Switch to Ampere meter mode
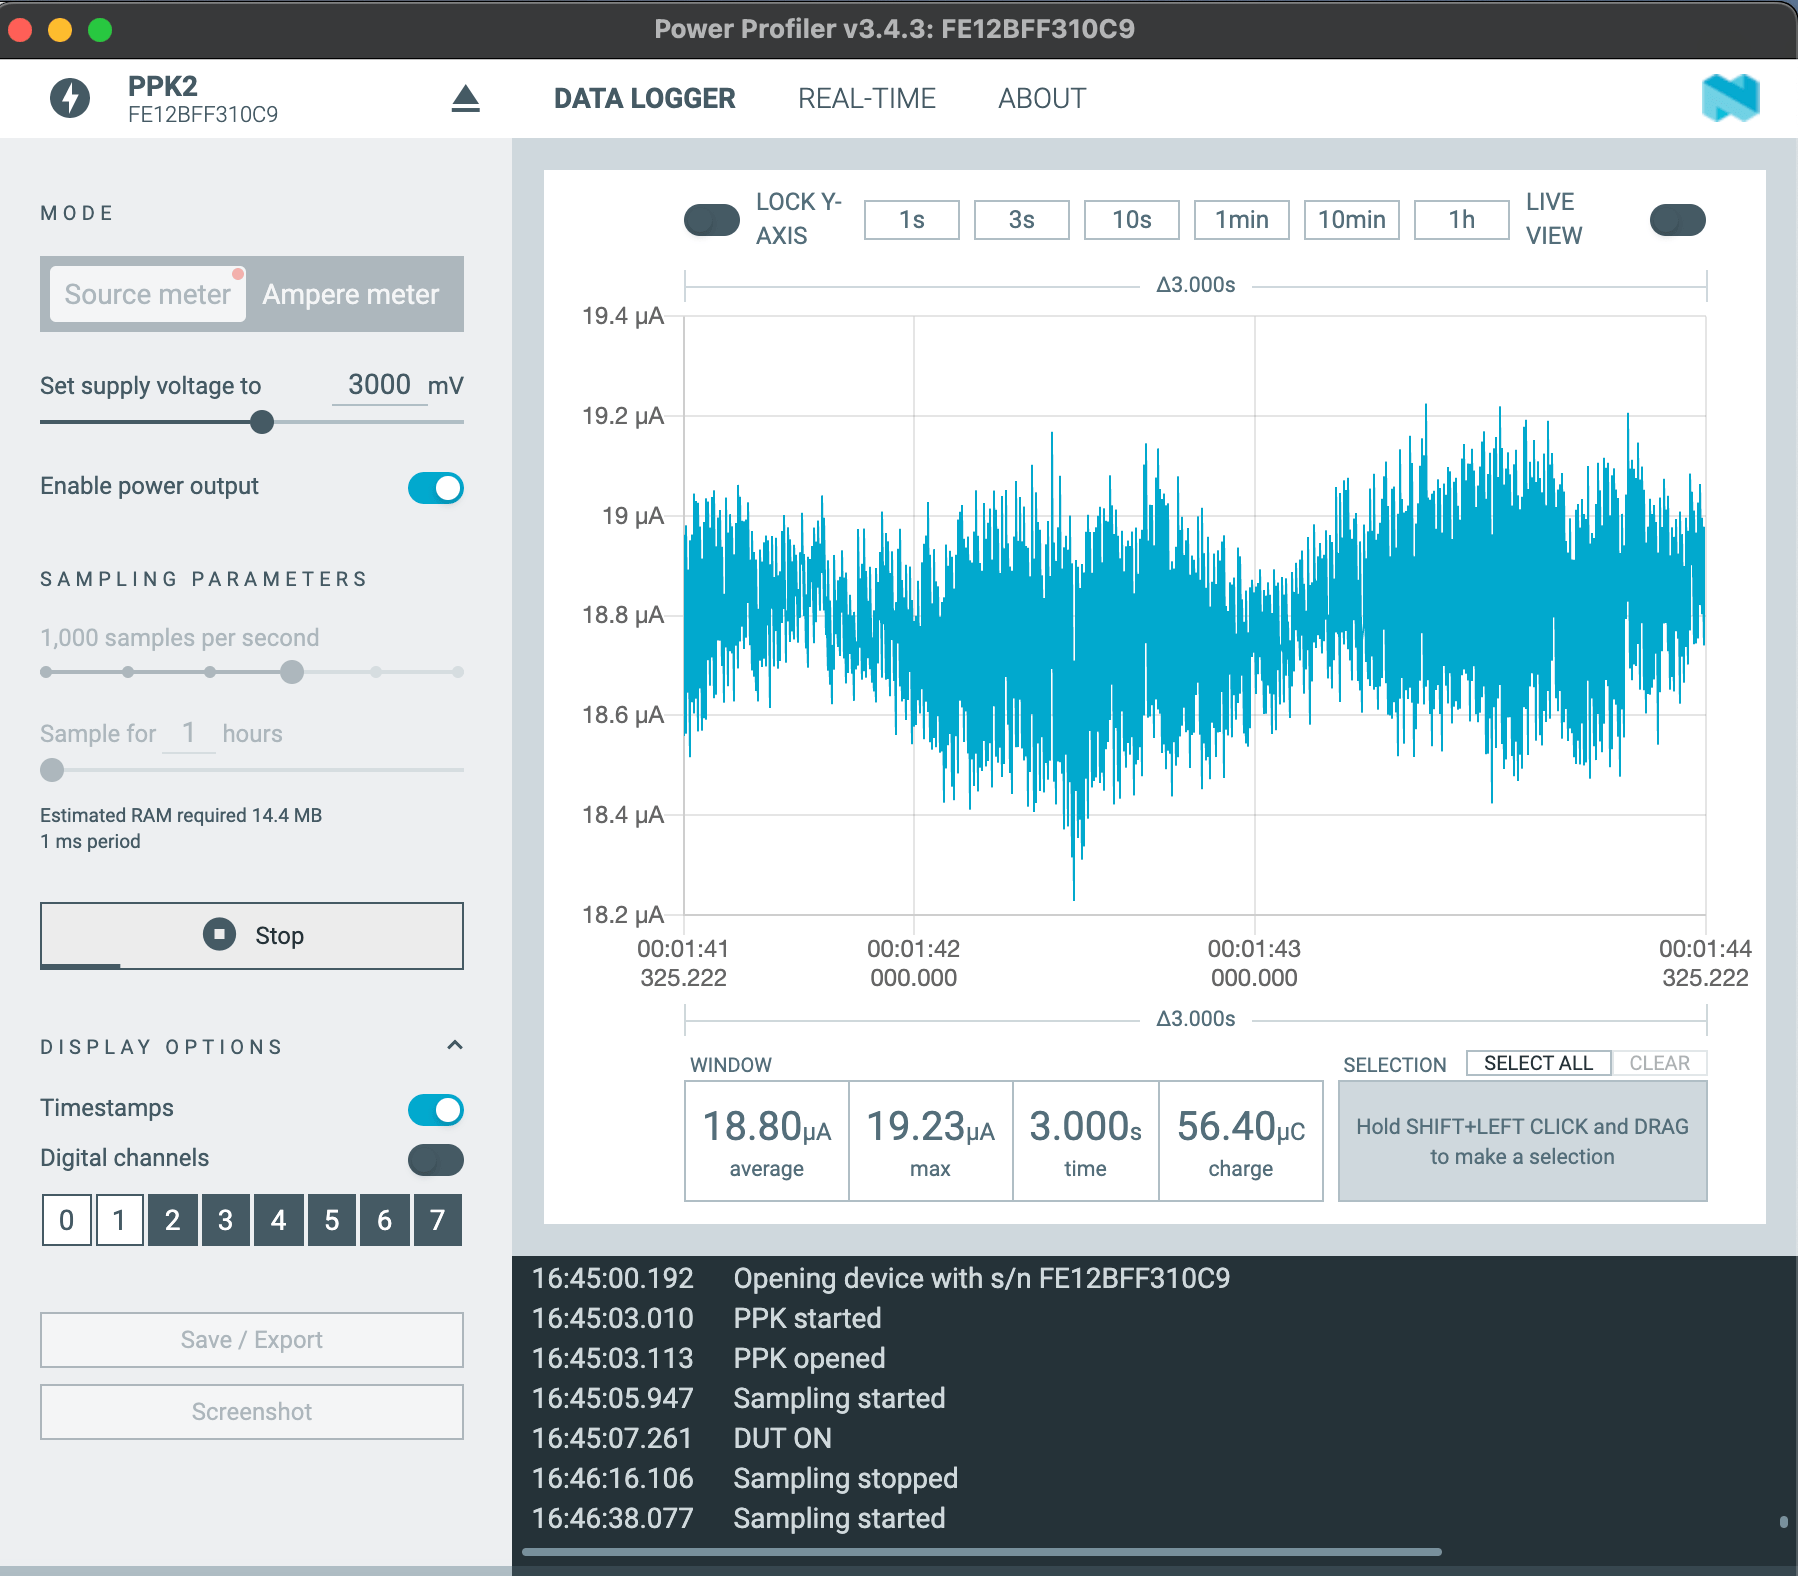This screenshot has height=1576, width=1798. (x=350, y=294)
